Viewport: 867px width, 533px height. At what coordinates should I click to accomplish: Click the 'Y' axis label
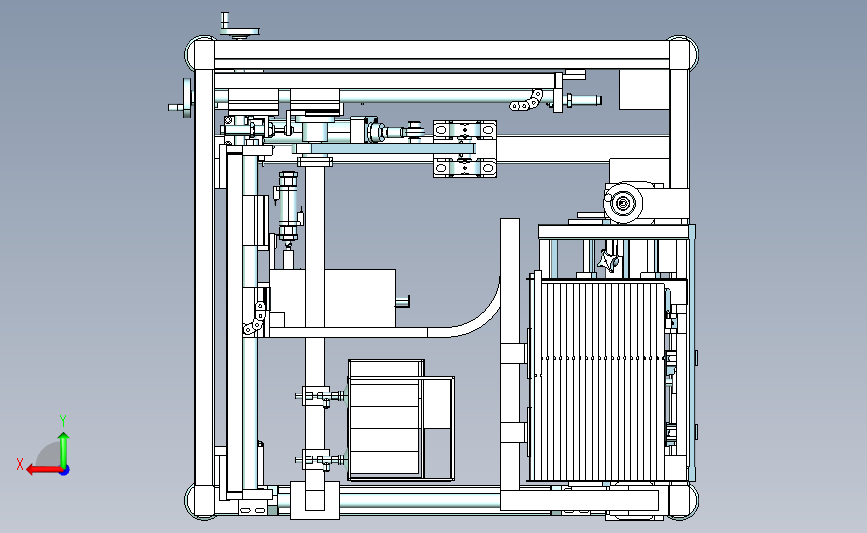[x=63, y=421]
